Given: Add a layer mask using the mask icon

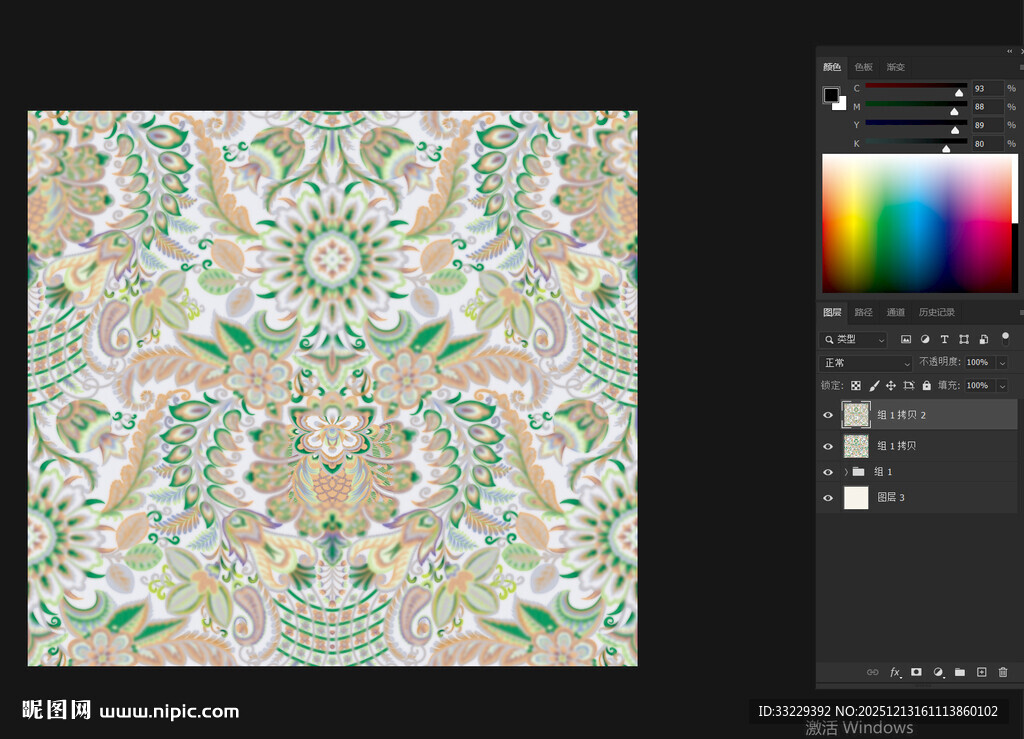Looking at the screenshot, I should (916, 672).
